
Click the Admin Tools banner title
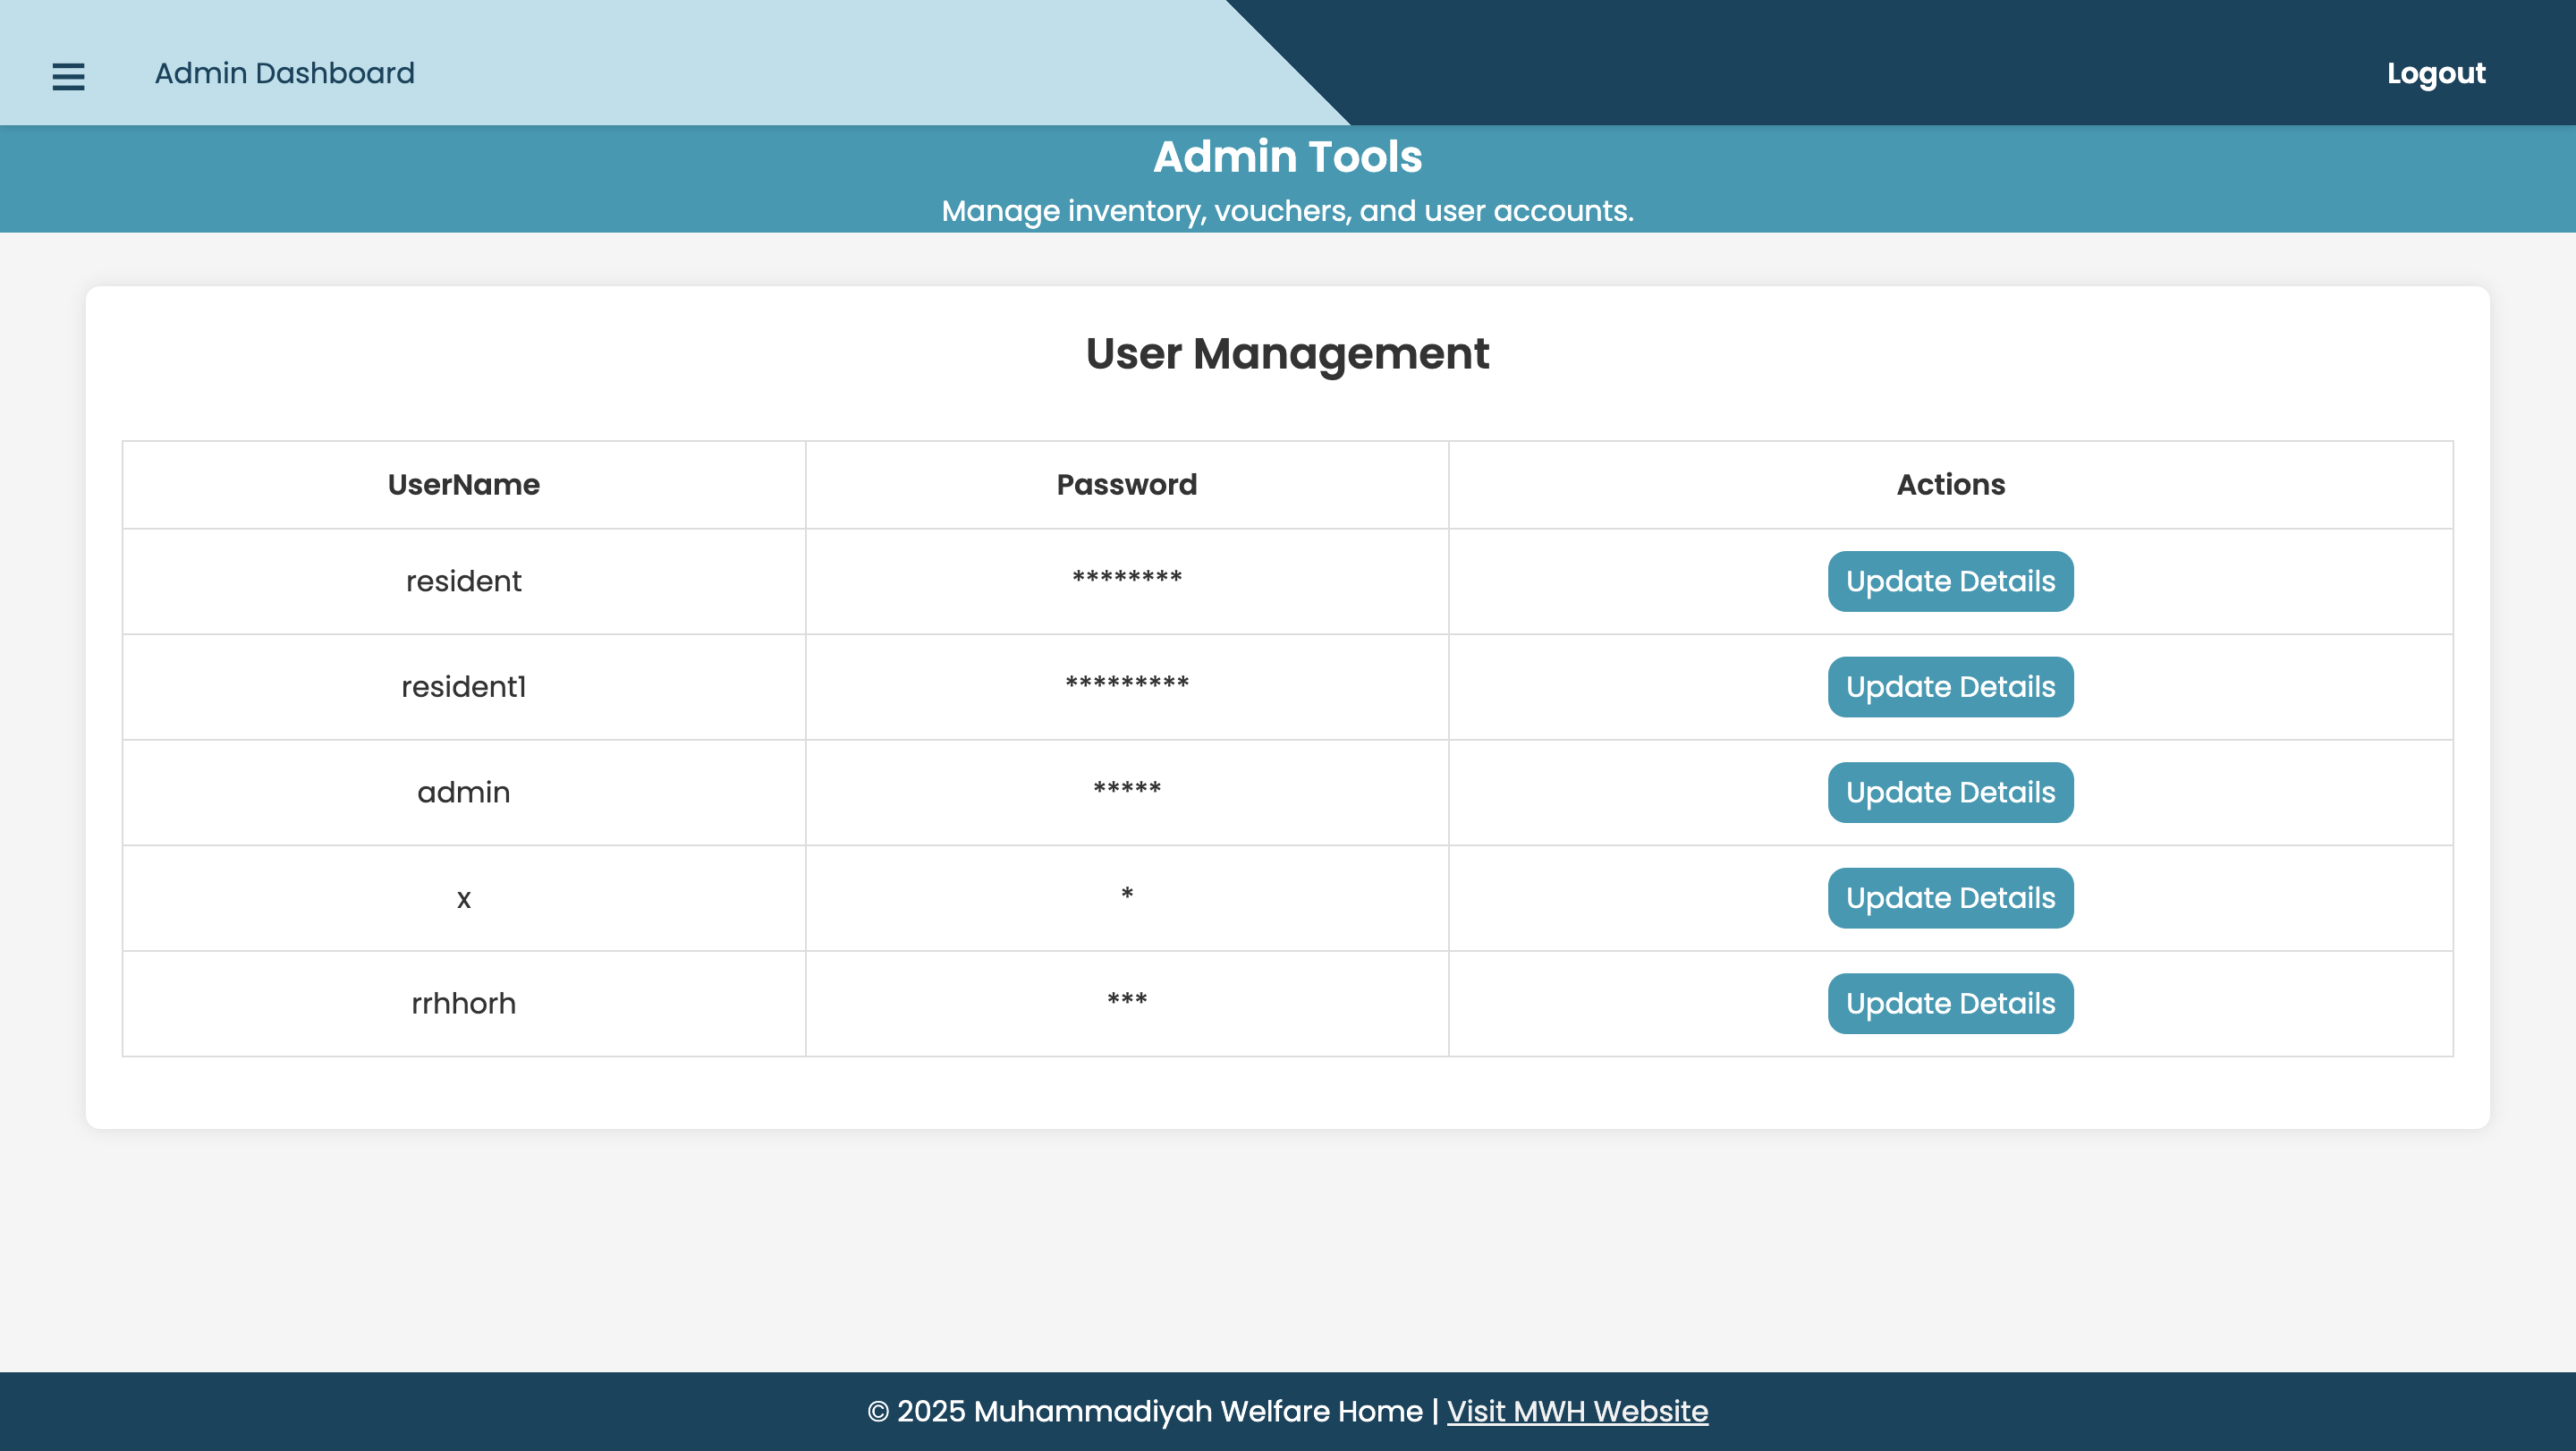1287,157
